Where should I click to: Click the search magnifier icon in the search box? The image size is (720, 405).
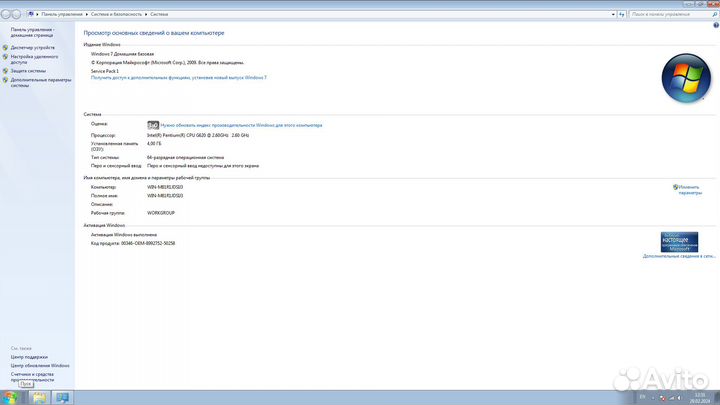(714, 14)
